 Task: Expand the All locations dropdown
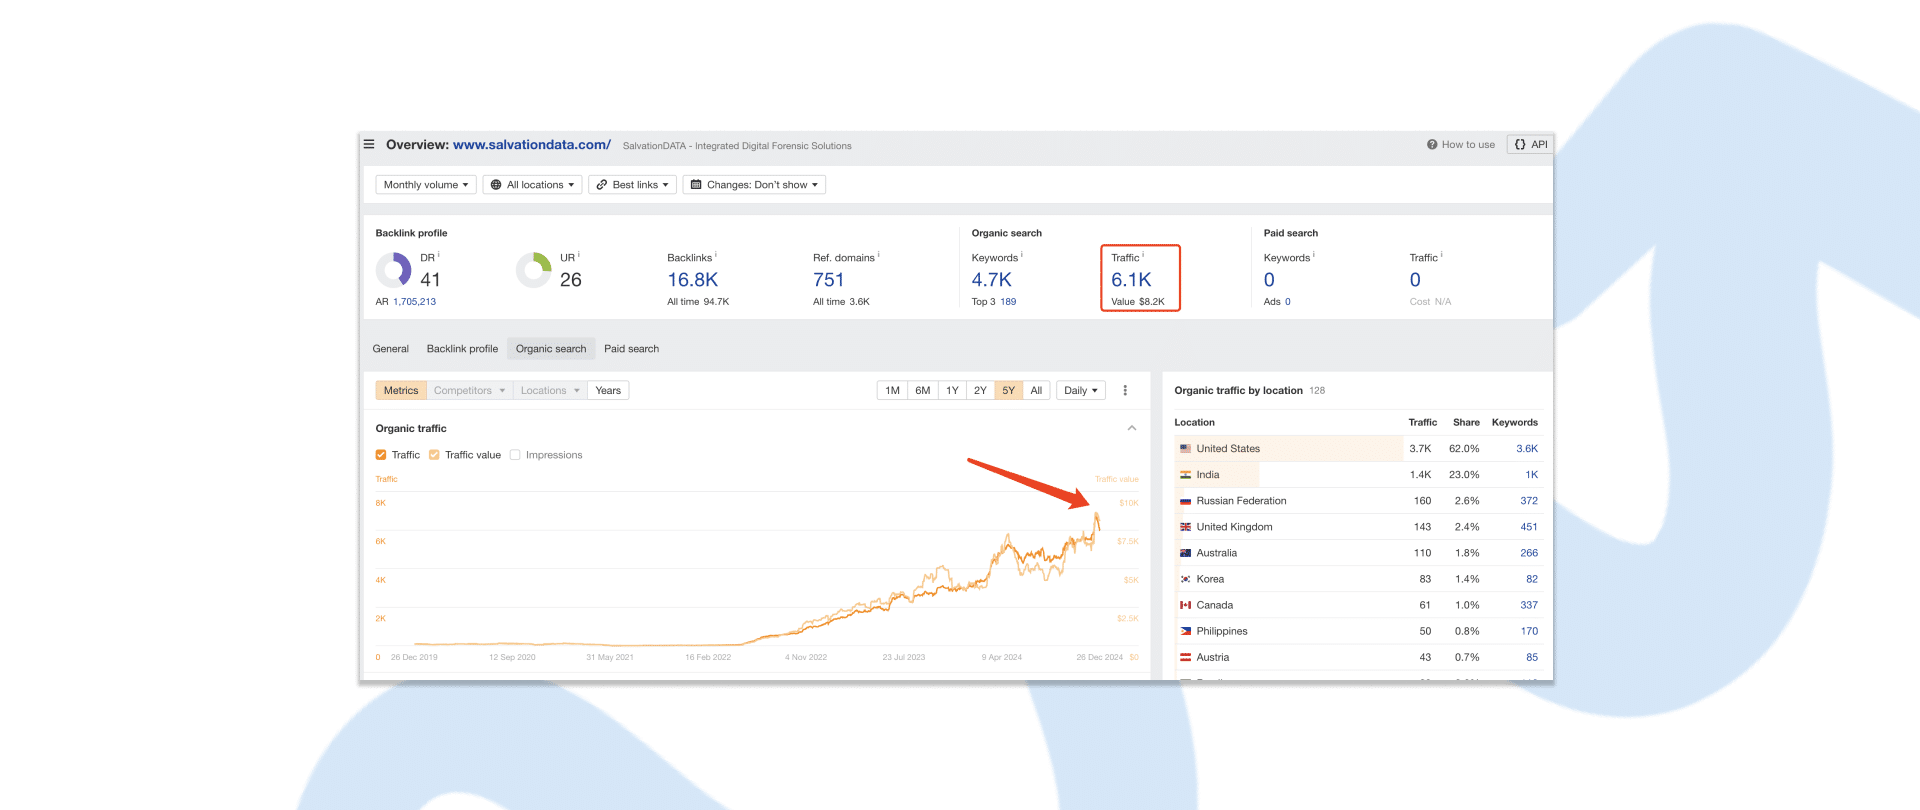coord(532,185)
